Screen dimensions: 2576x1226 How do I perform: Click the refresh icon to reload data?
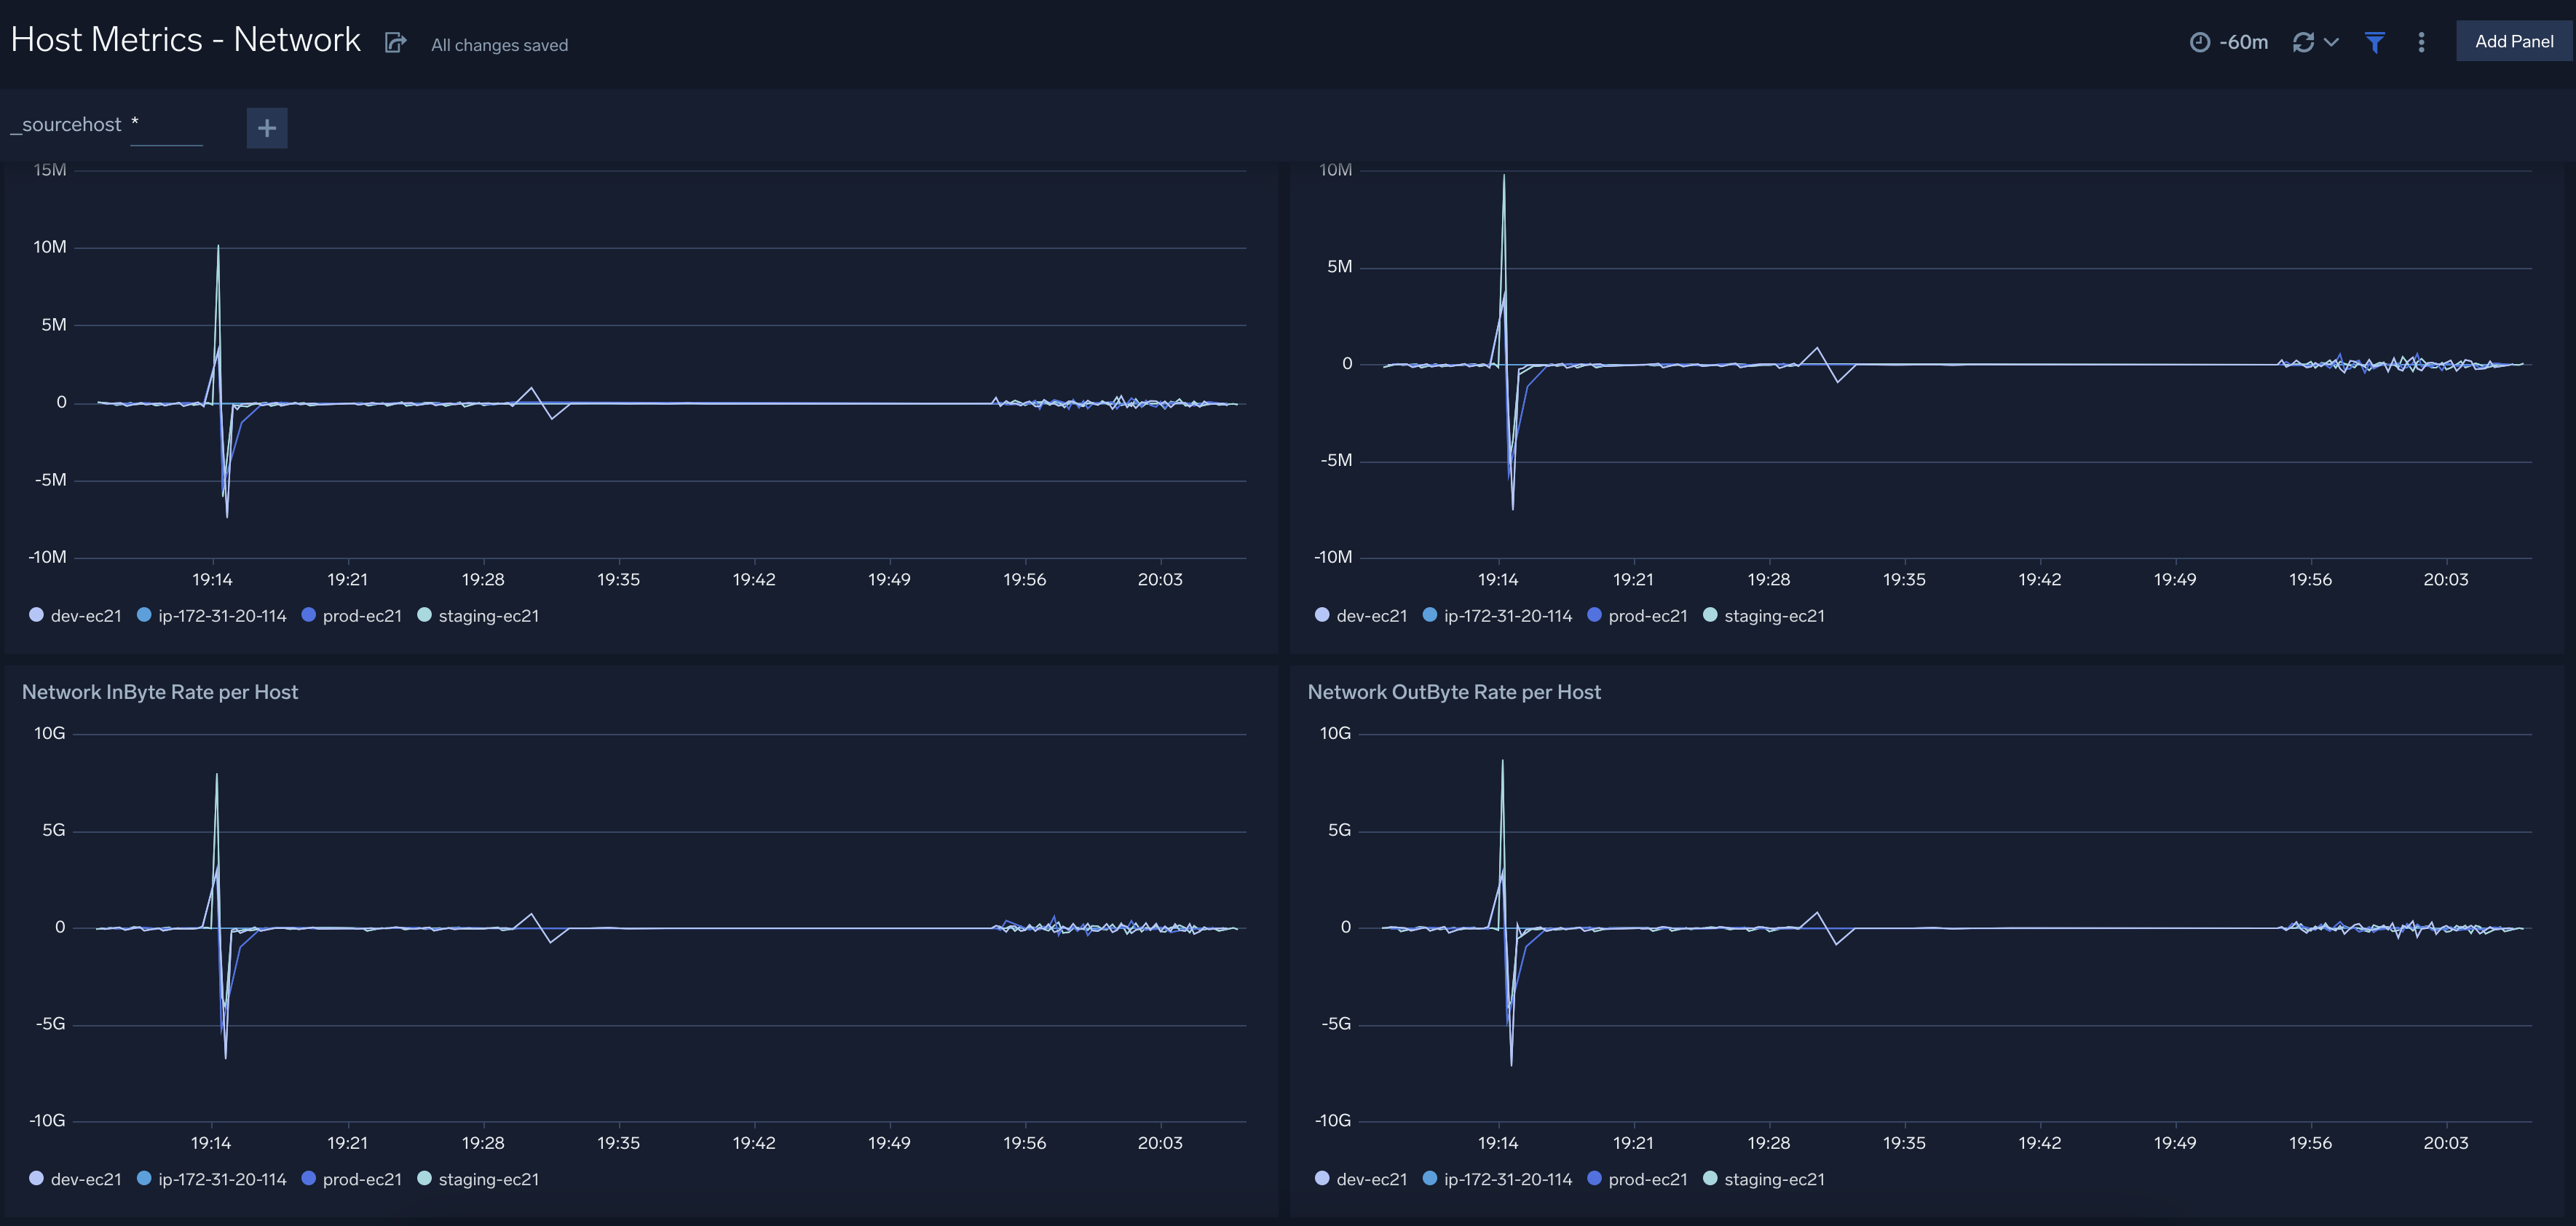(2303, 41)
